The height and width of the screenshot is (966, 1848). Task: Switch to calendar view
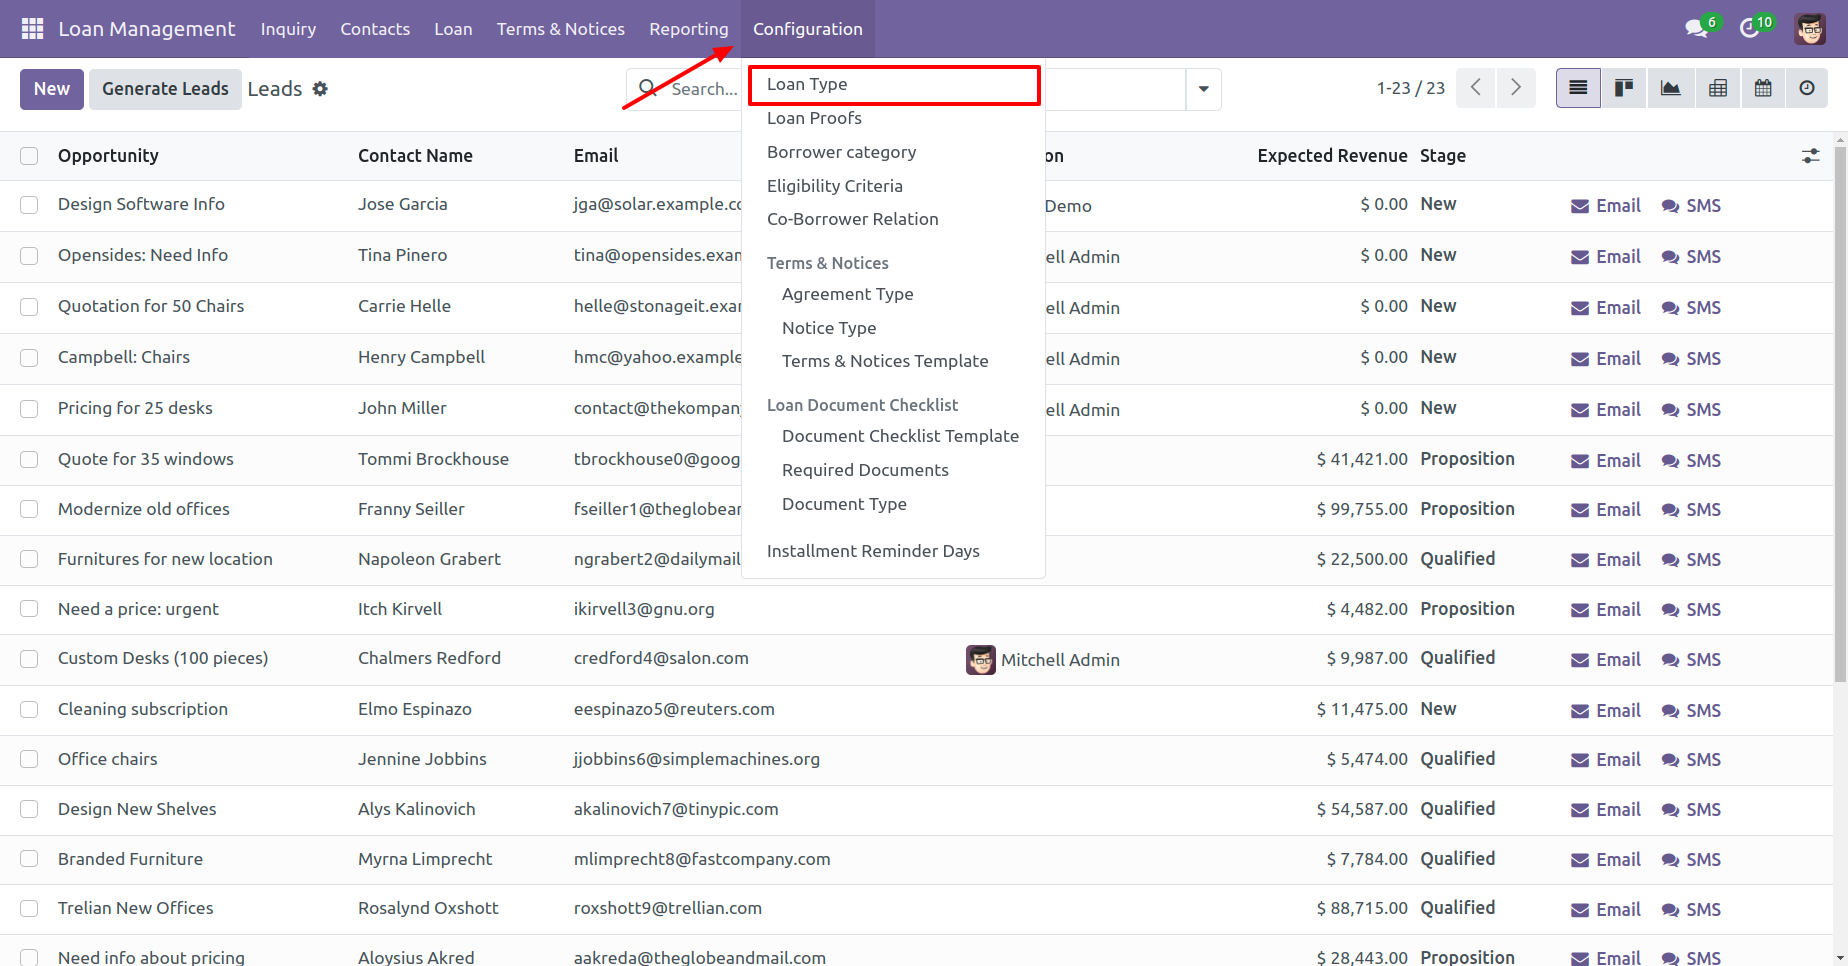click(1763, 88)
